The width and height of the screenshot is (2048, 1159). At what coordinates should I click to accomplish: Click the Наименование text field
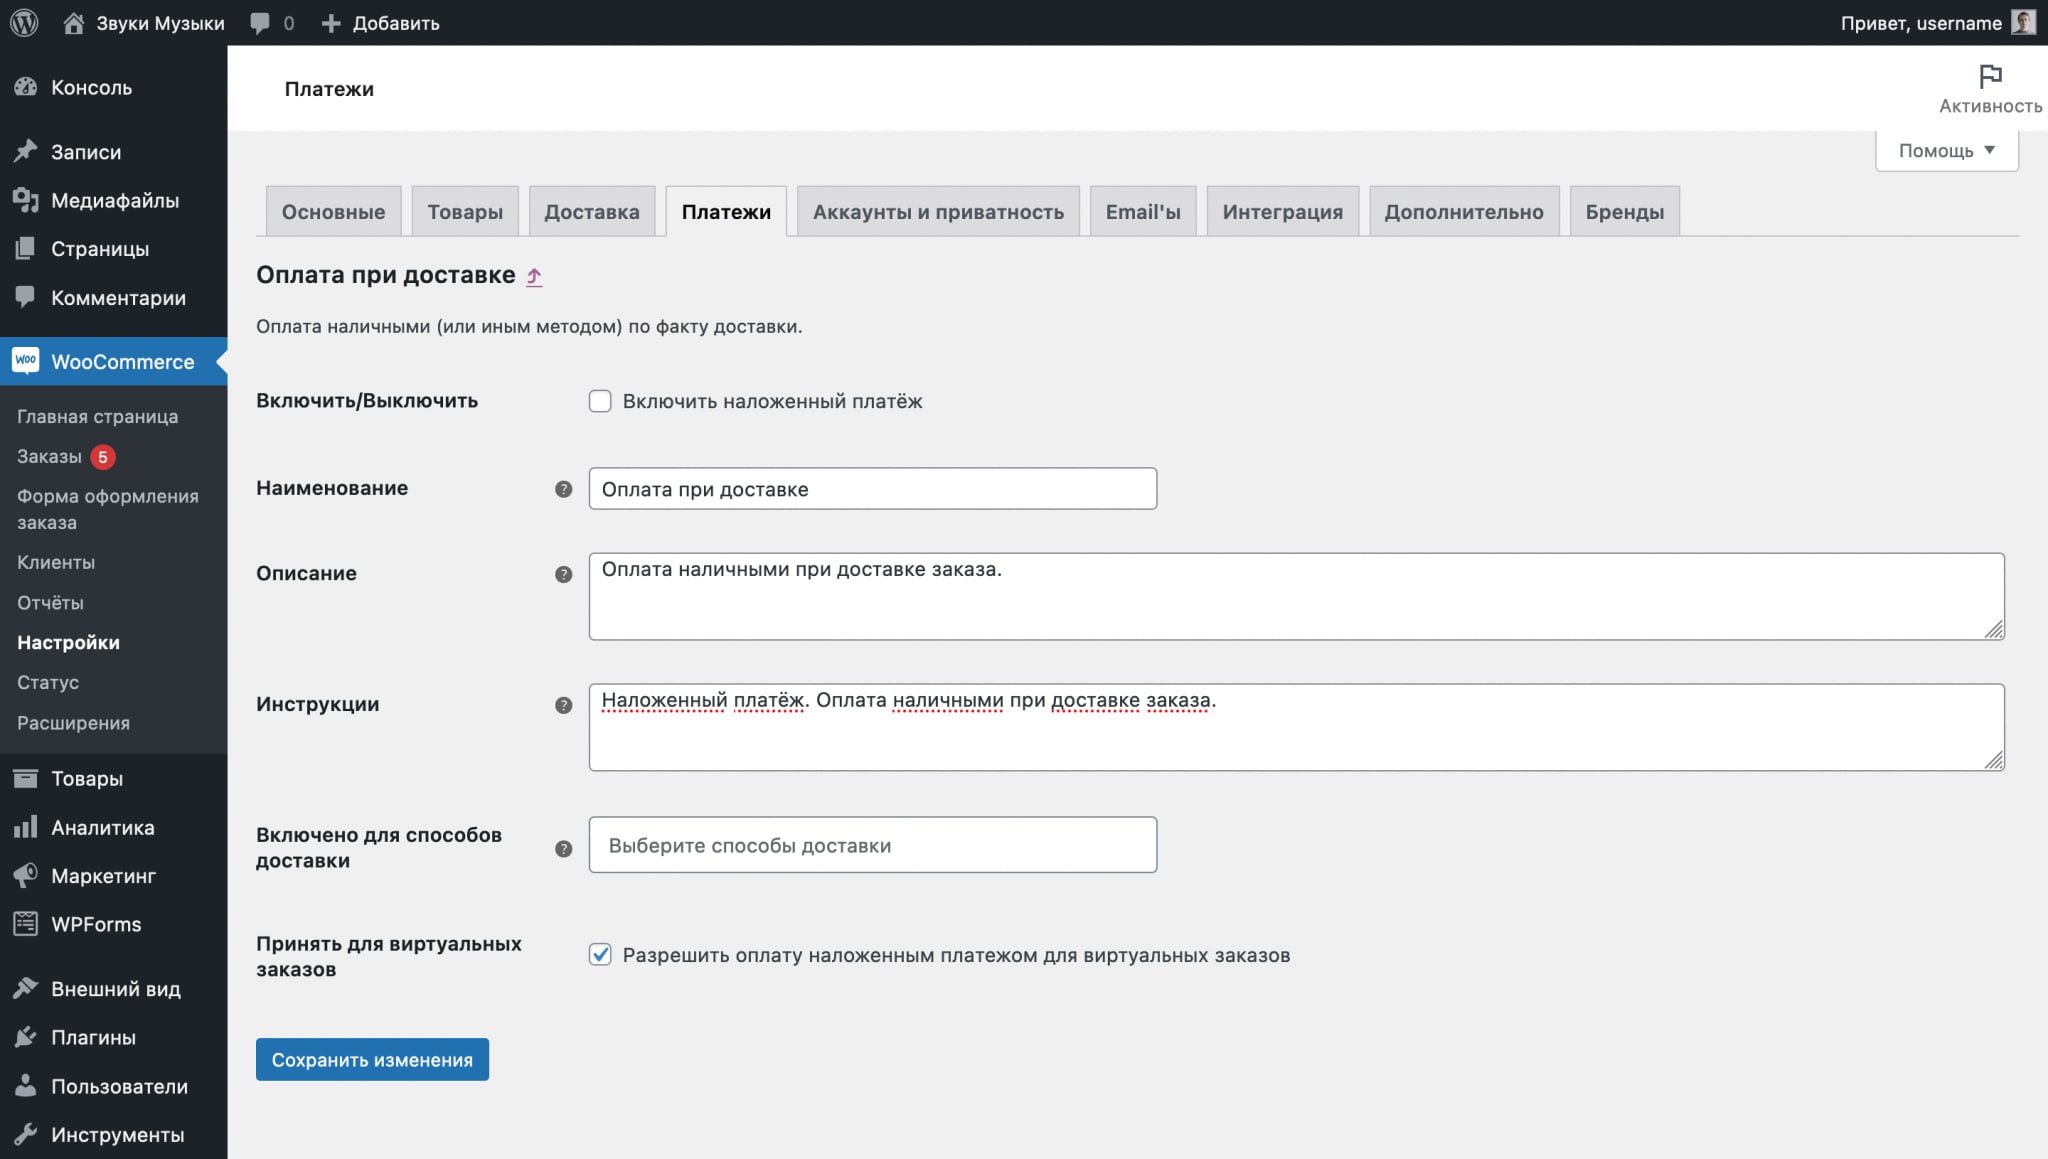coord(872,489)
